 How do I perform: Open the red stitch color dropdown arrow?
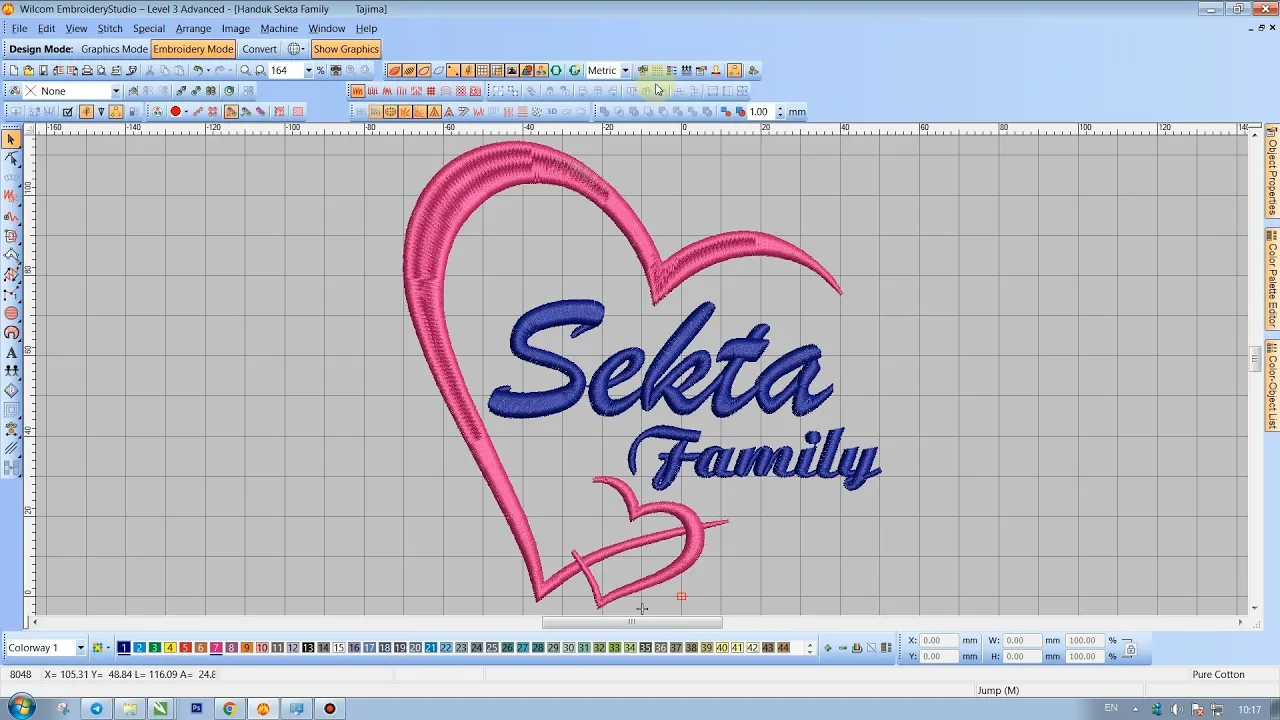[186, 112]
